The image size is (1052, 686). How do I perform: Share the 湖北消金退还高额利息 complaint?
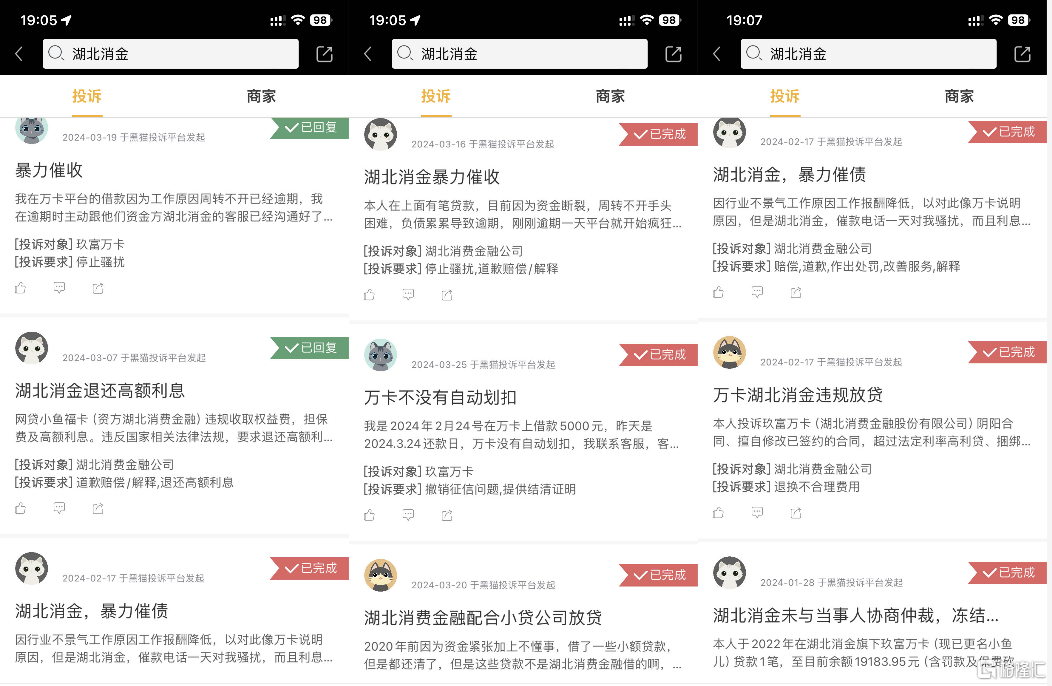point(98,508)
